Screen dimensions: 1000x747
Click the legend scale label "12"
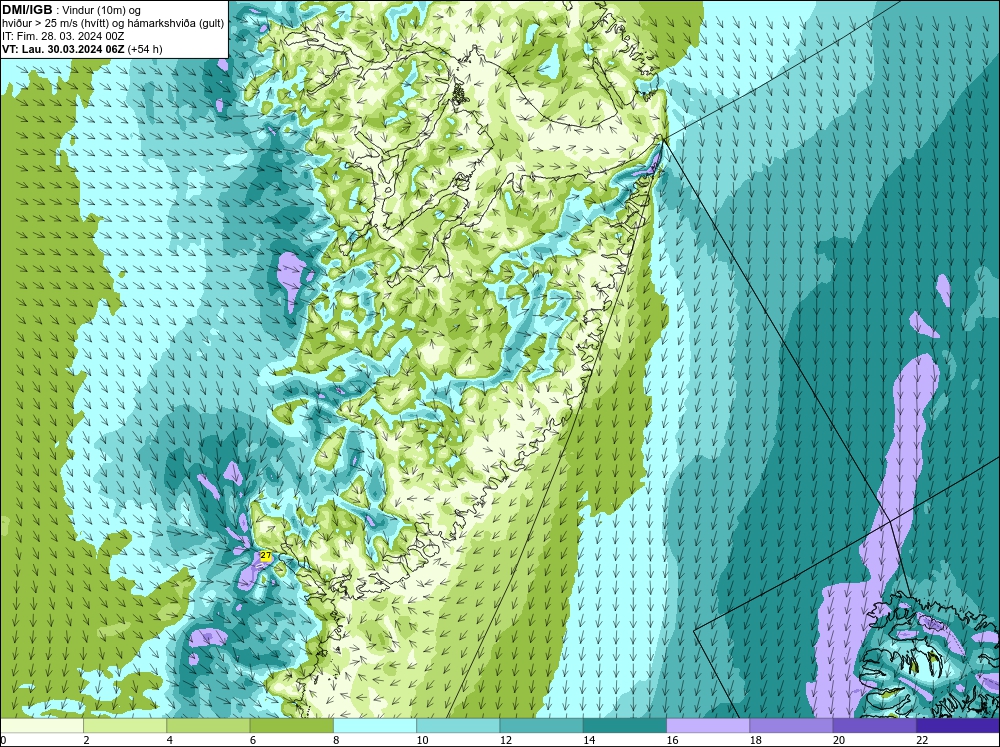tap(506, 740)
